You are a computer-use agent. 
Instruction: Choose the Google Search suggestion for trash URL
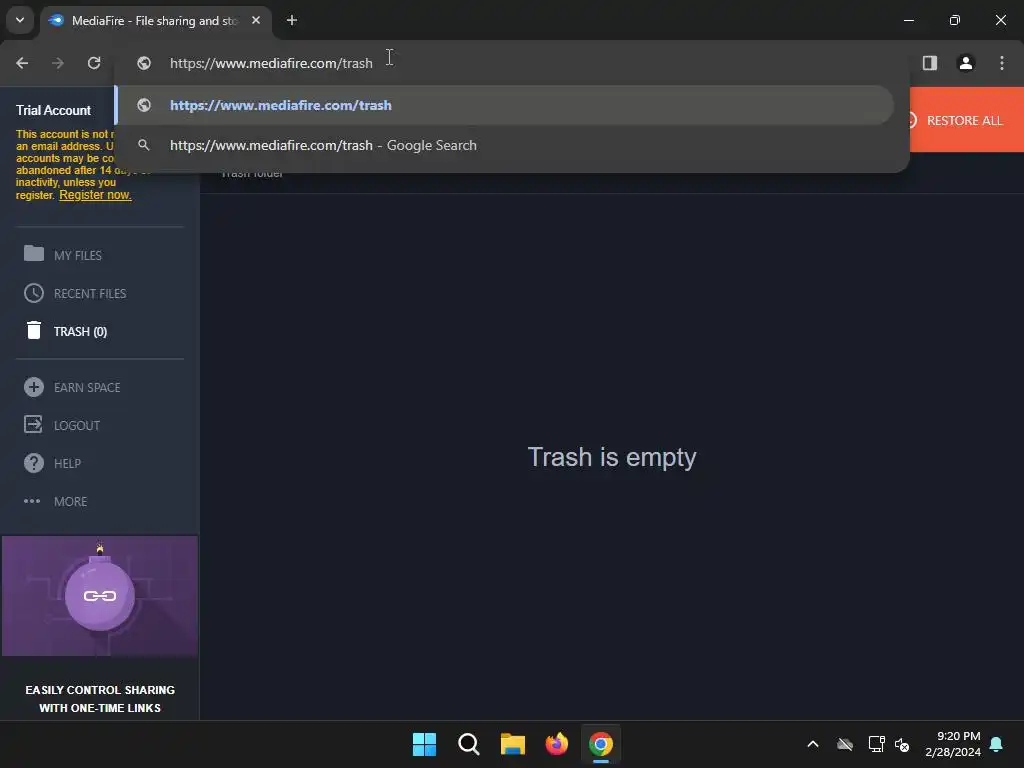504,145
